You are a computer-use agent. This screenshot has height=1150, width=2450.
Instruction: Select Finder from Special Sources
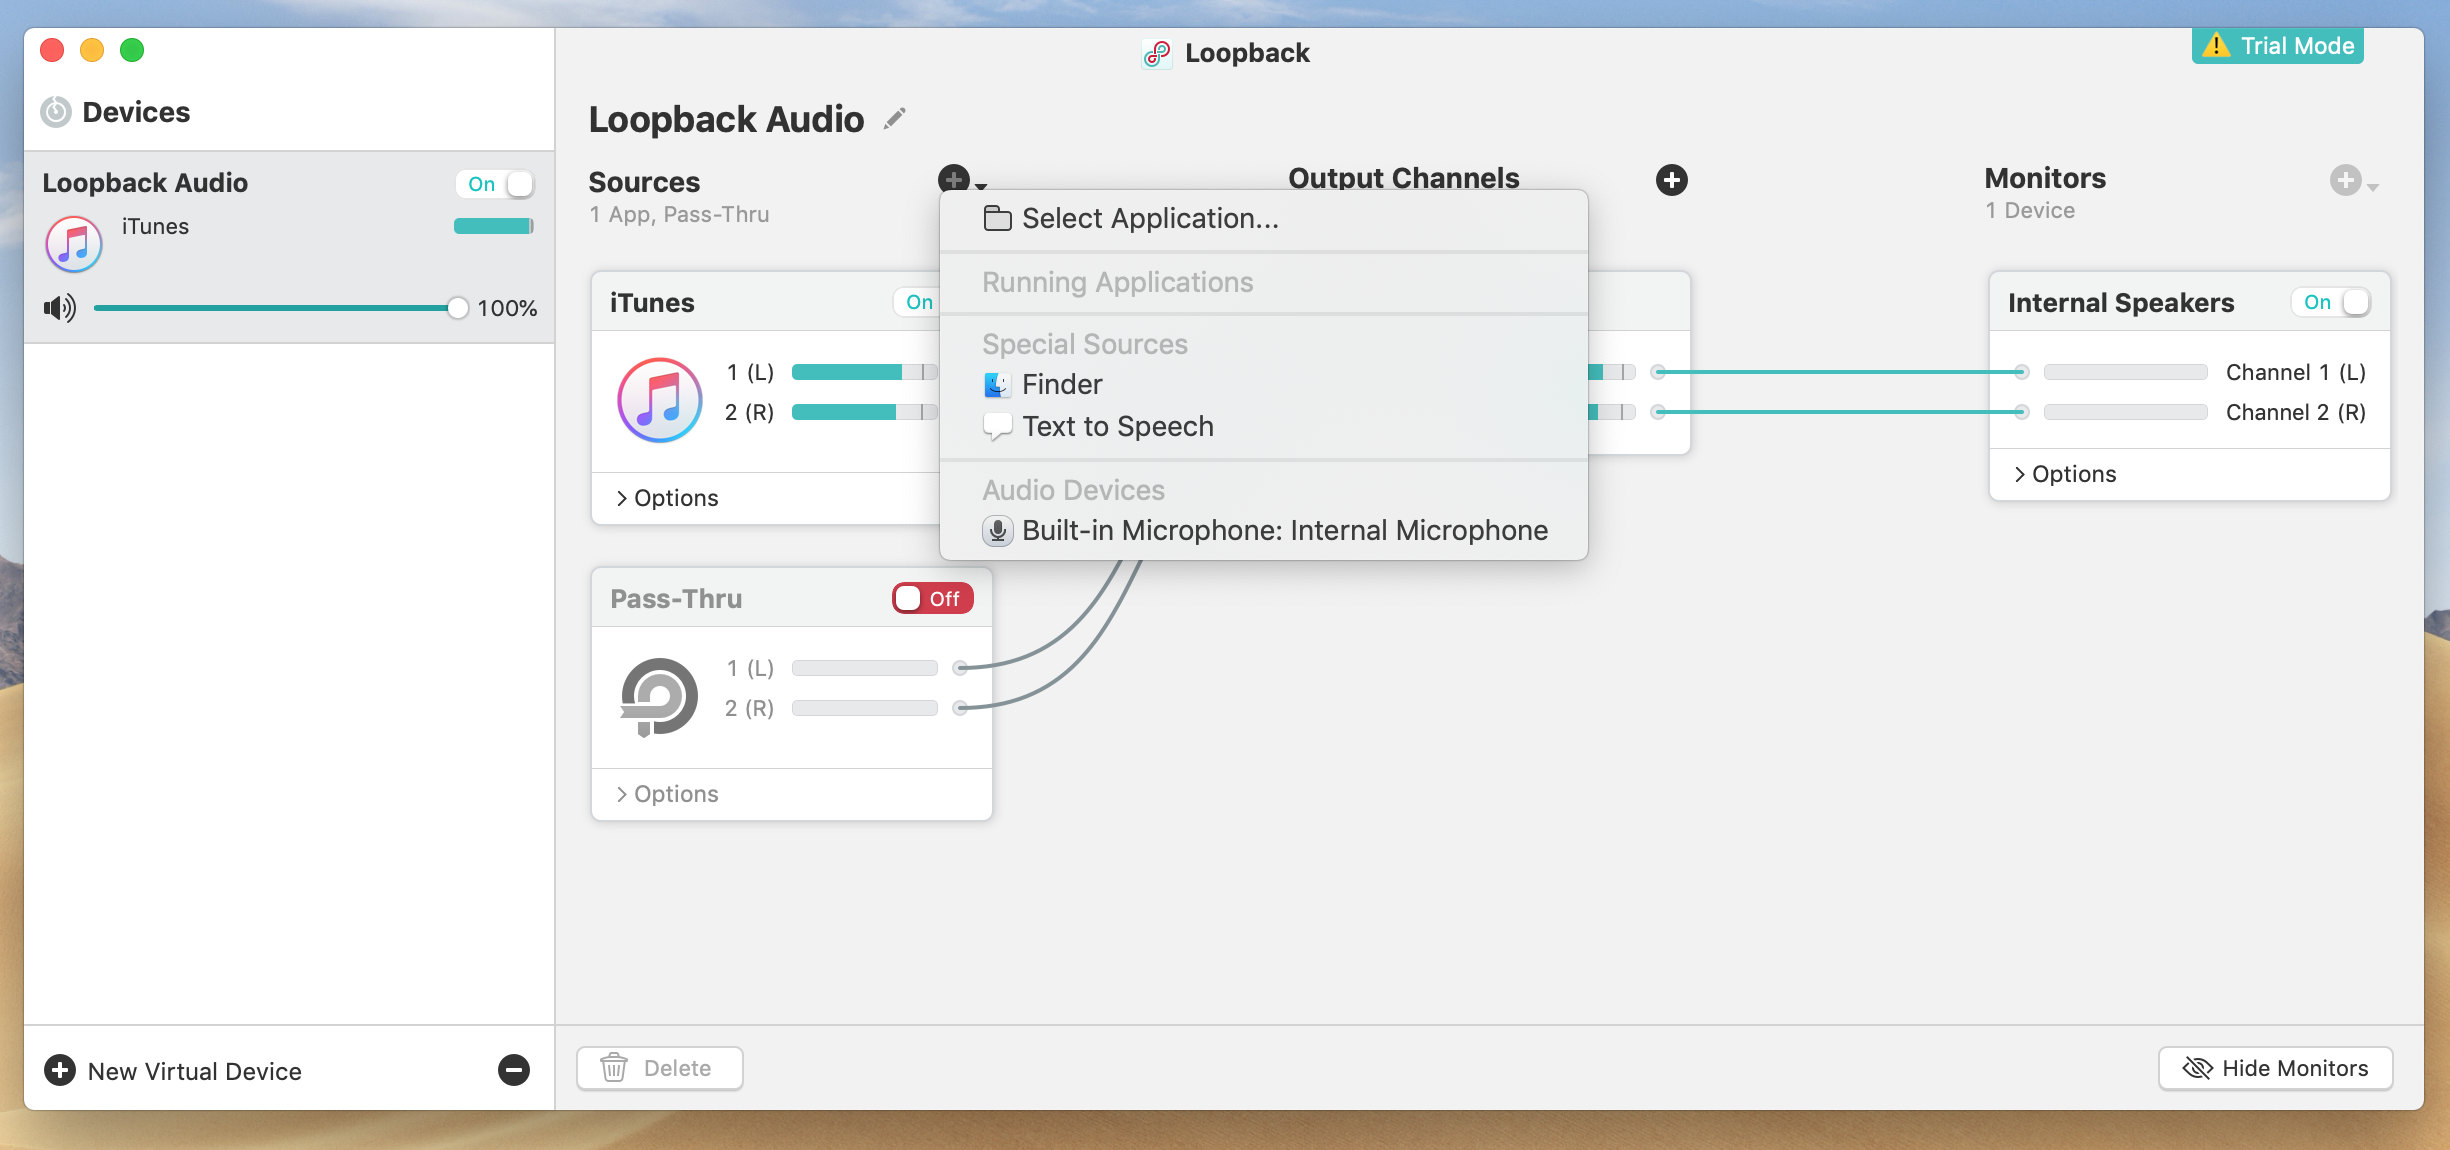pyautogui.click(x=1264, y=384)
